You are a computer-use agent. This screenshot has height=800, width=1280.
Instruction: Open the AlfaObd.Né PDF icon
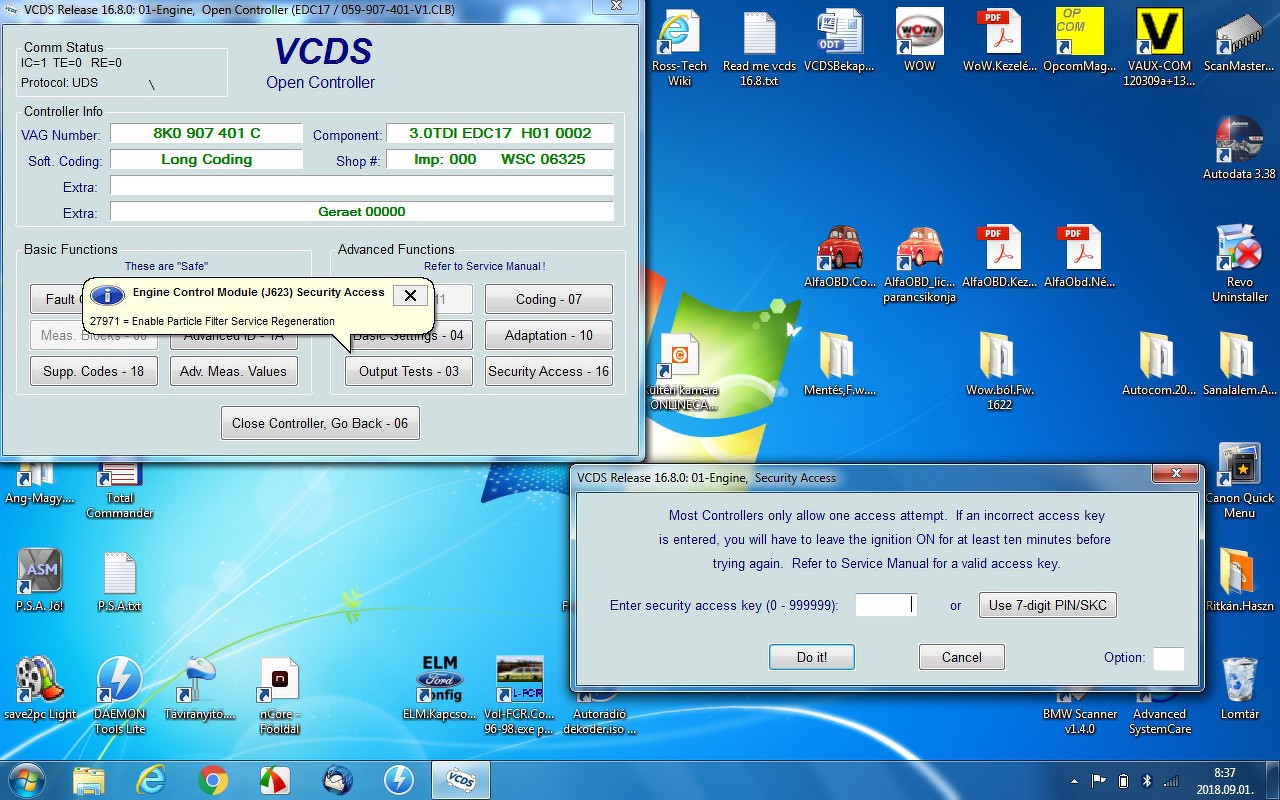[1079, 256]
